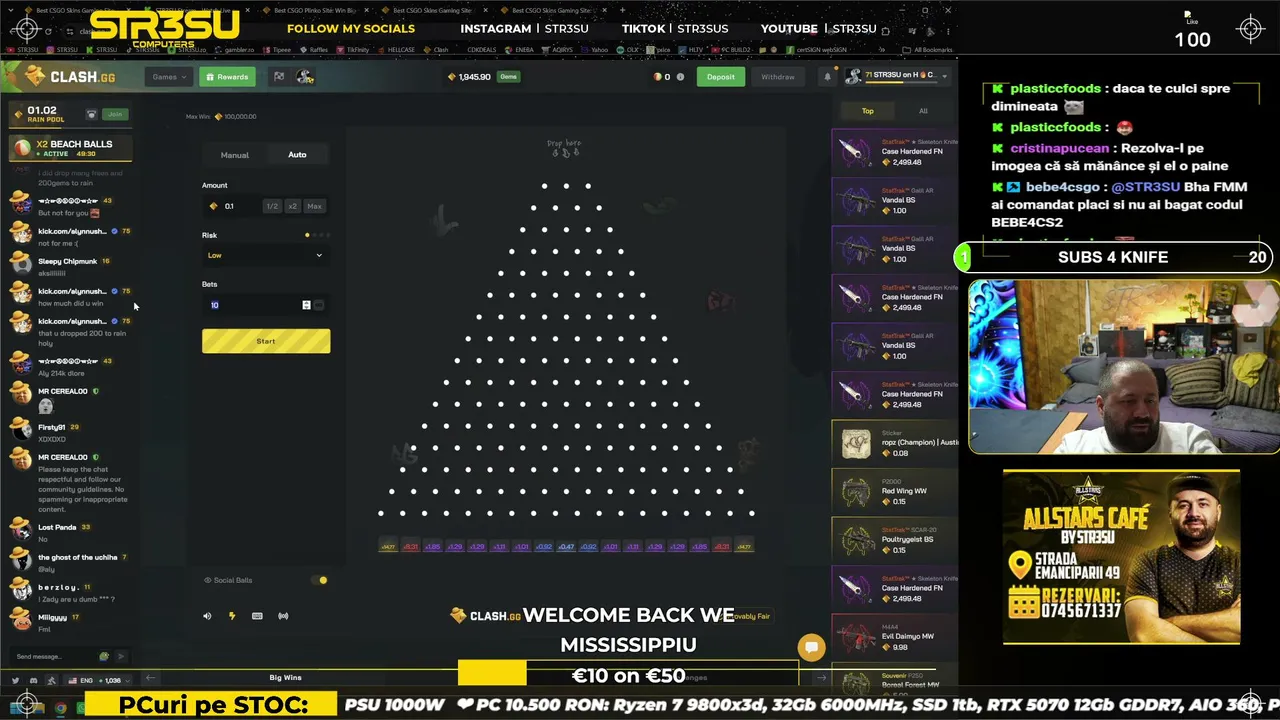
Task: Click the beach ball balance icon
Action: [658, 77]
